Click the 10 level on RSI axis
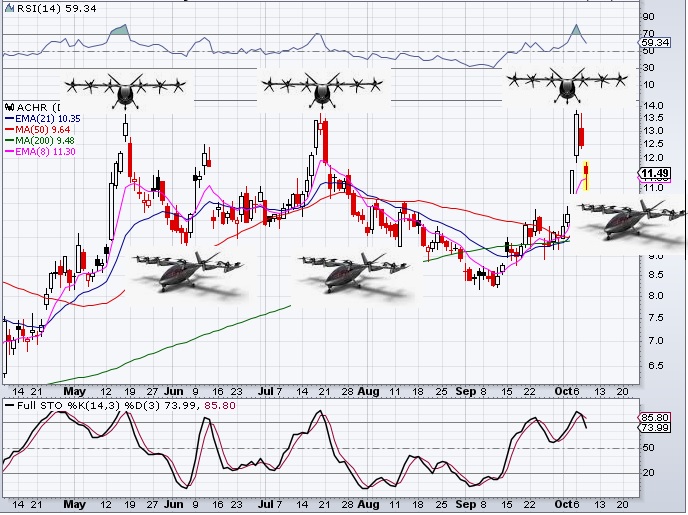Screen dimensions: 688x515 click(x=649, y=85)
